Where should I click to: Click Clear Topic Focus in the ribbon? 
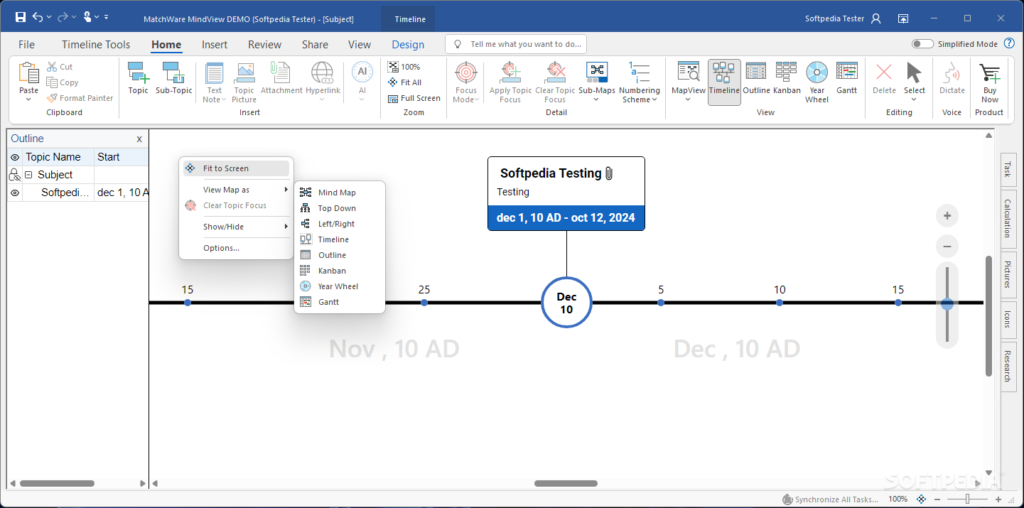pos(555,82)
